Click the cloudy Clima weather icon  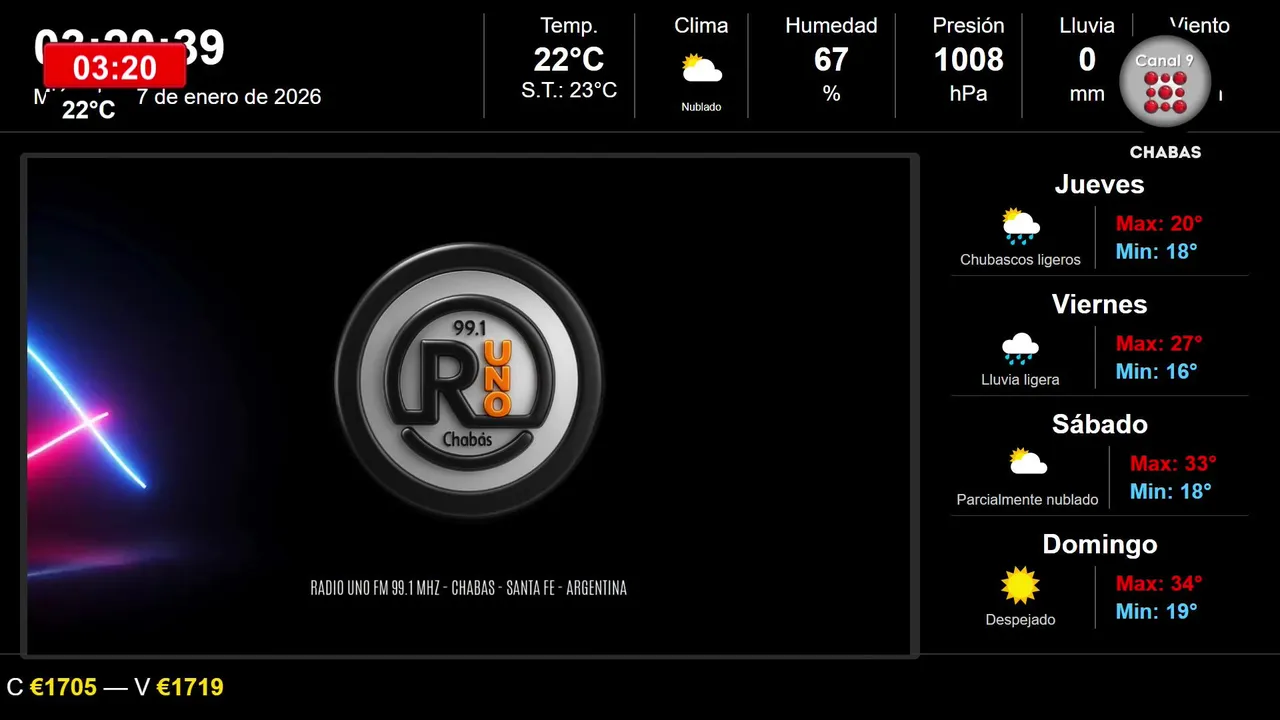[701, 69]
